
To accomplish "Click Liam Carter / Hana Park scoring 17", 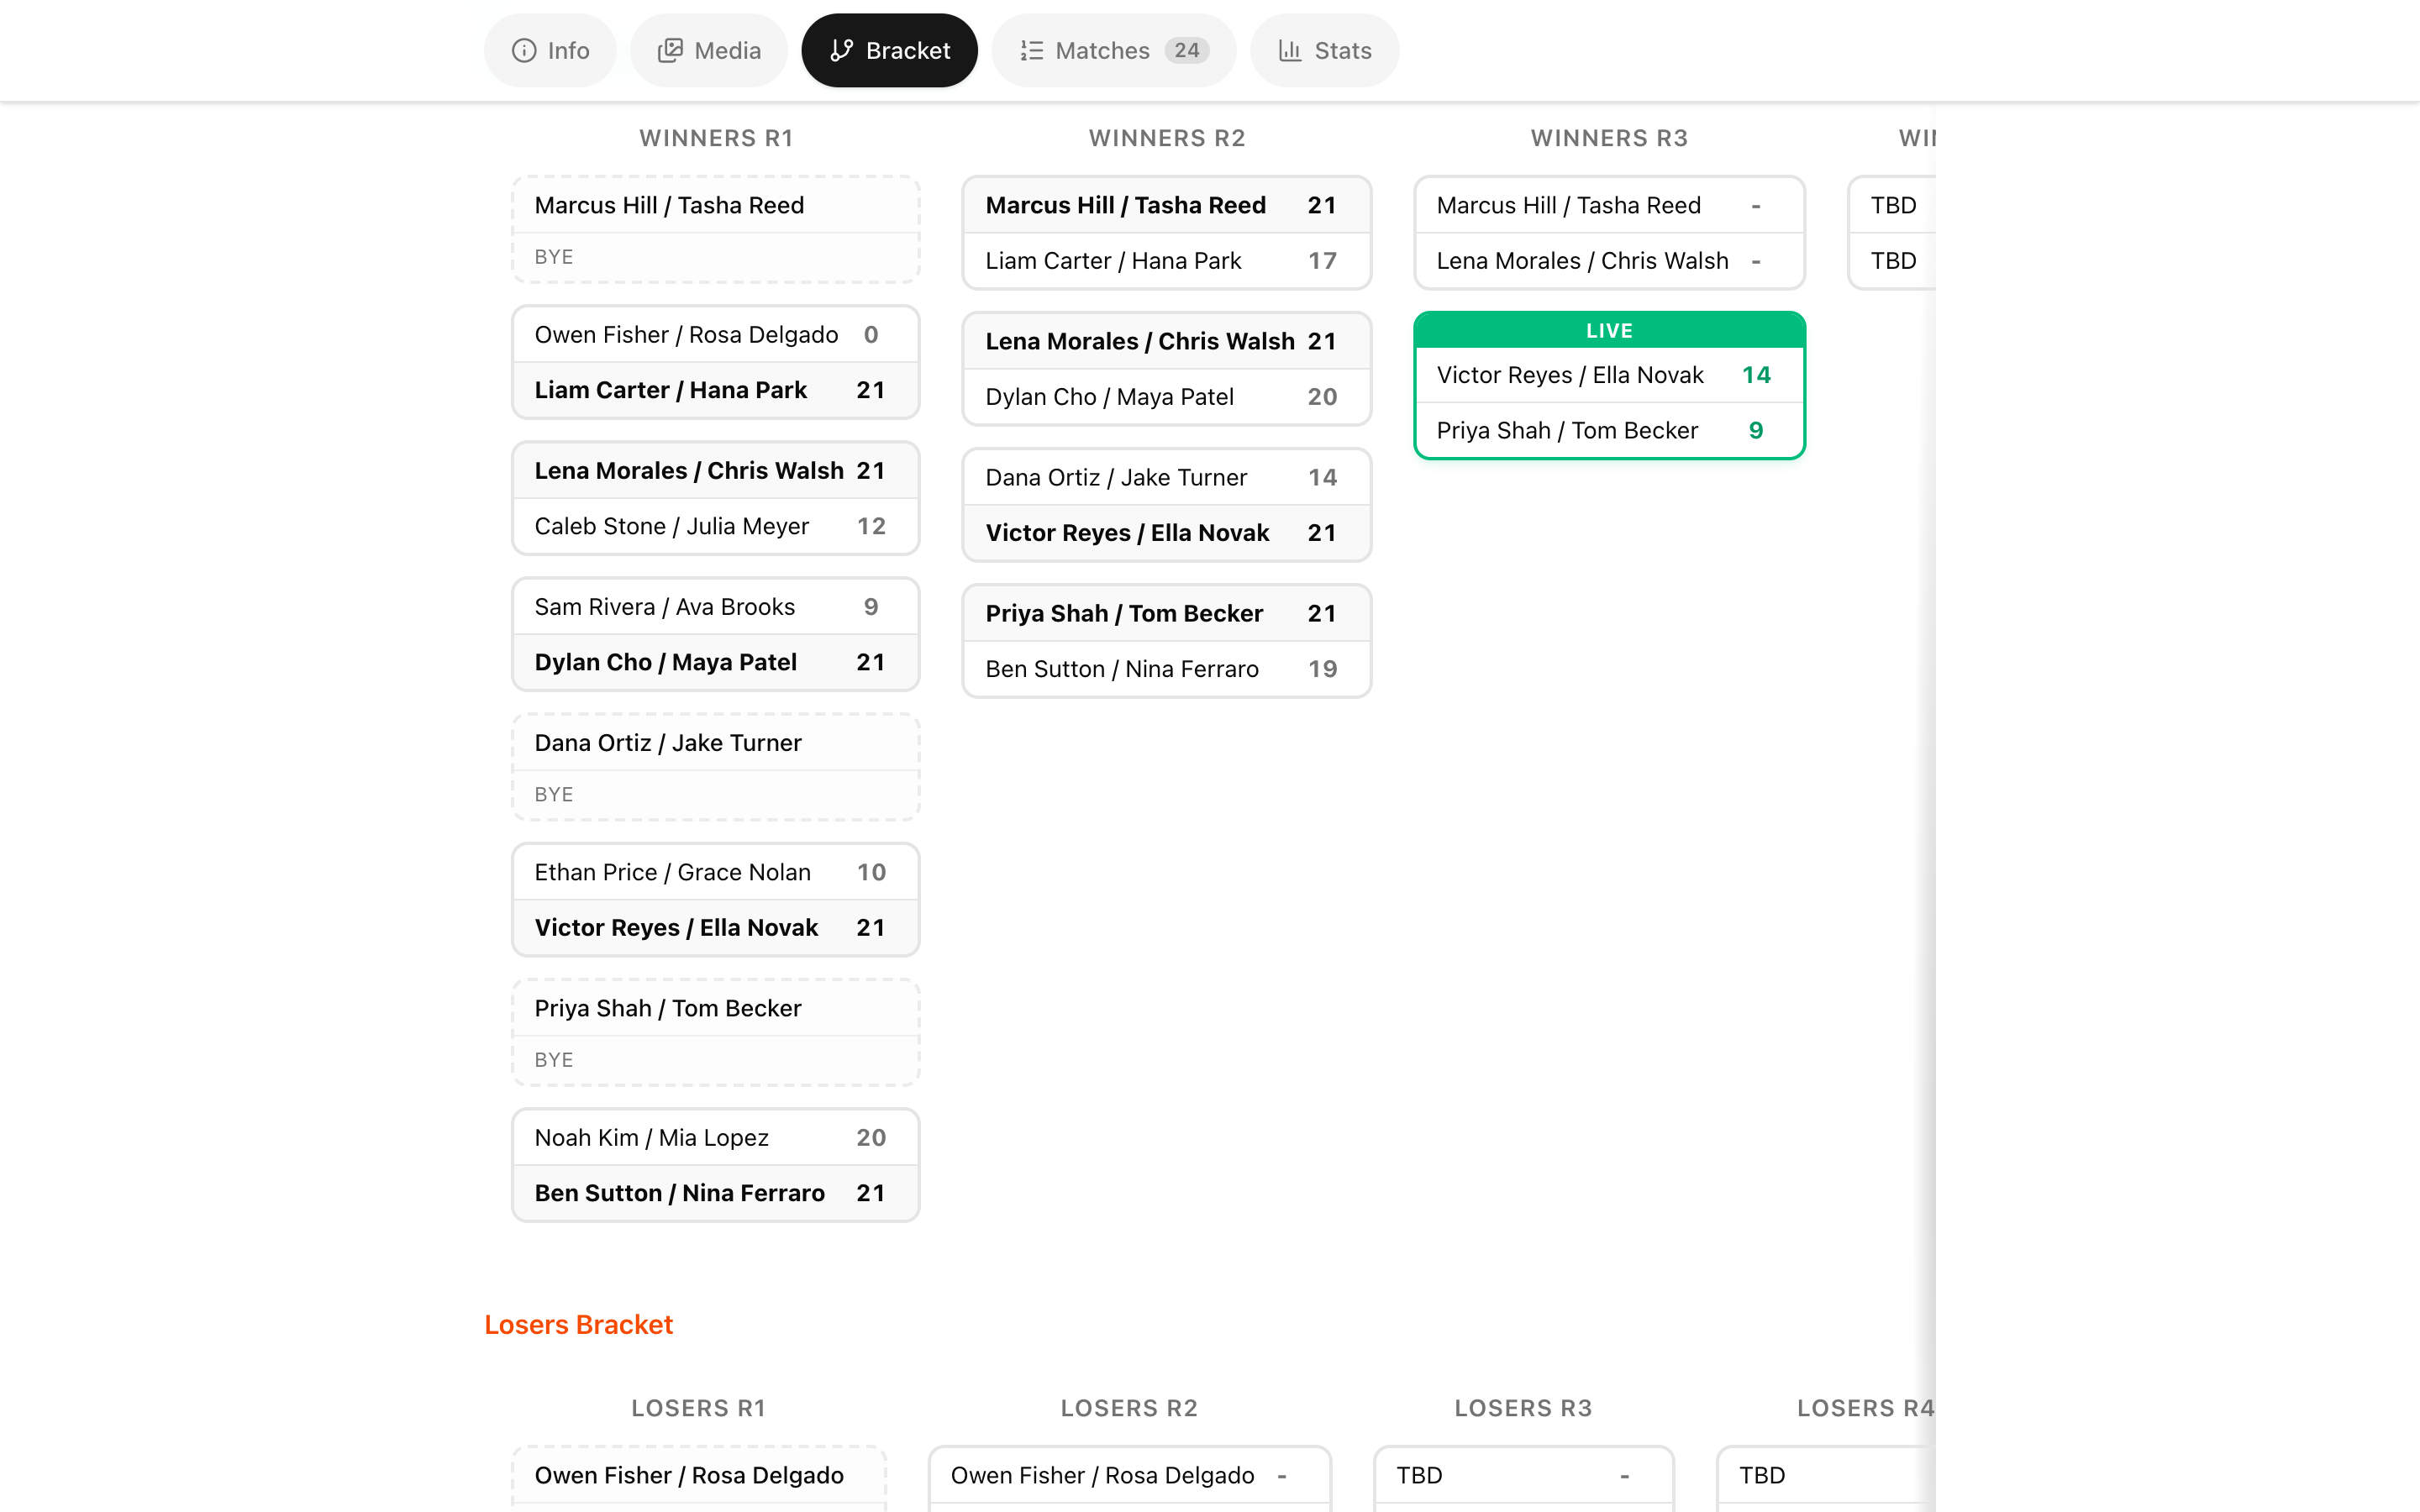I will tap(1166, 261).
